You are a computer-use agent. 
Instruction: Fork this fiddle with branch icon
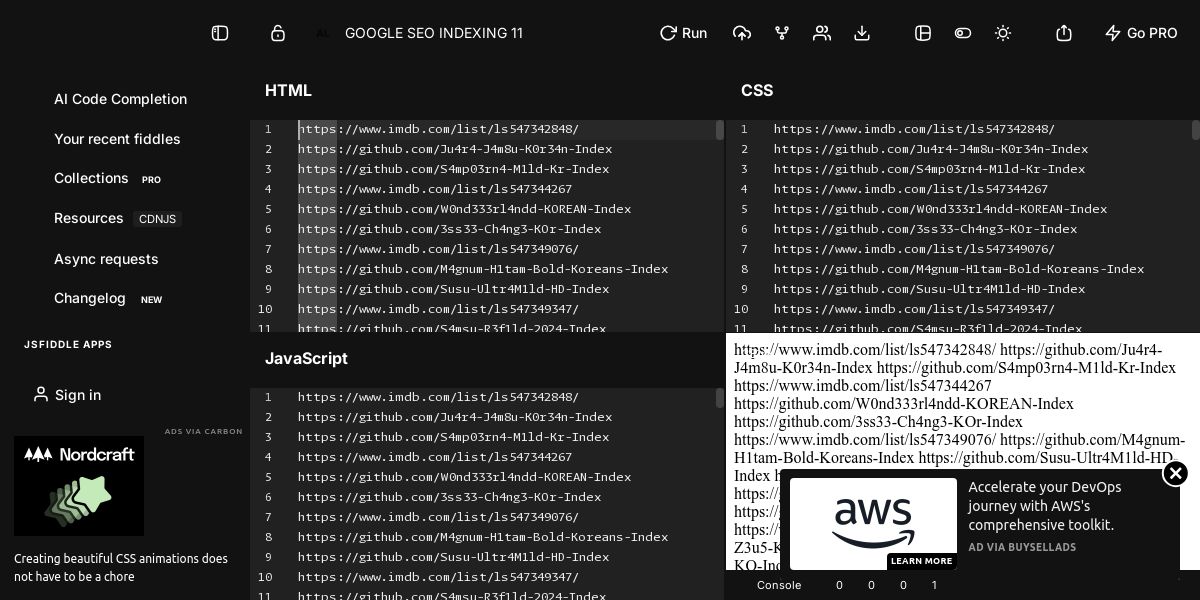pos(782,33)
